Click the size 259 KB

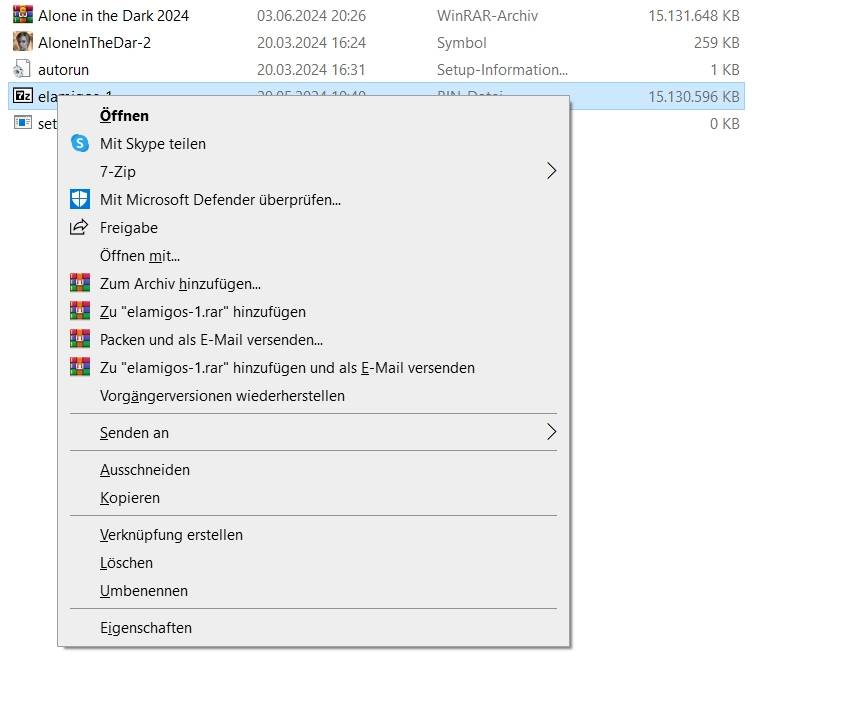click(717, 43)
